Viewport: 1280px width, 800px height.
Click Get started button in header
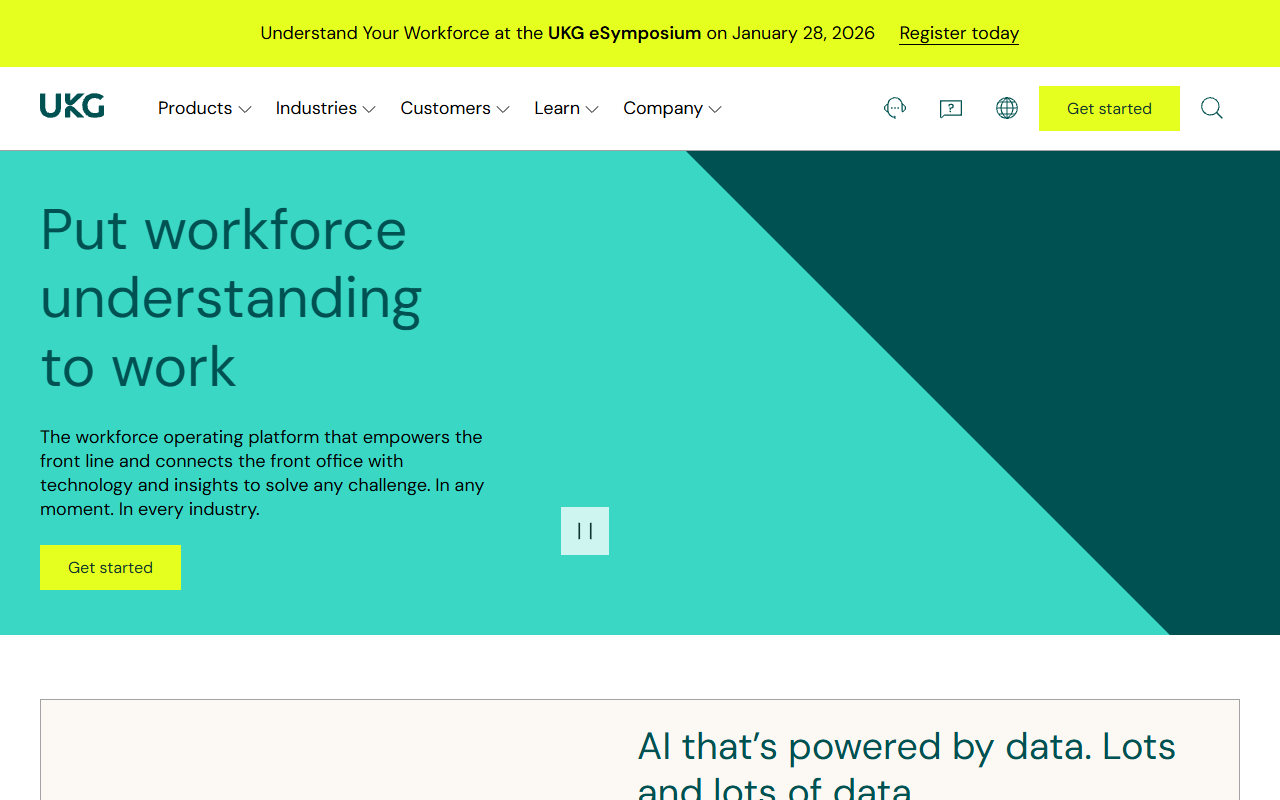1109,108
